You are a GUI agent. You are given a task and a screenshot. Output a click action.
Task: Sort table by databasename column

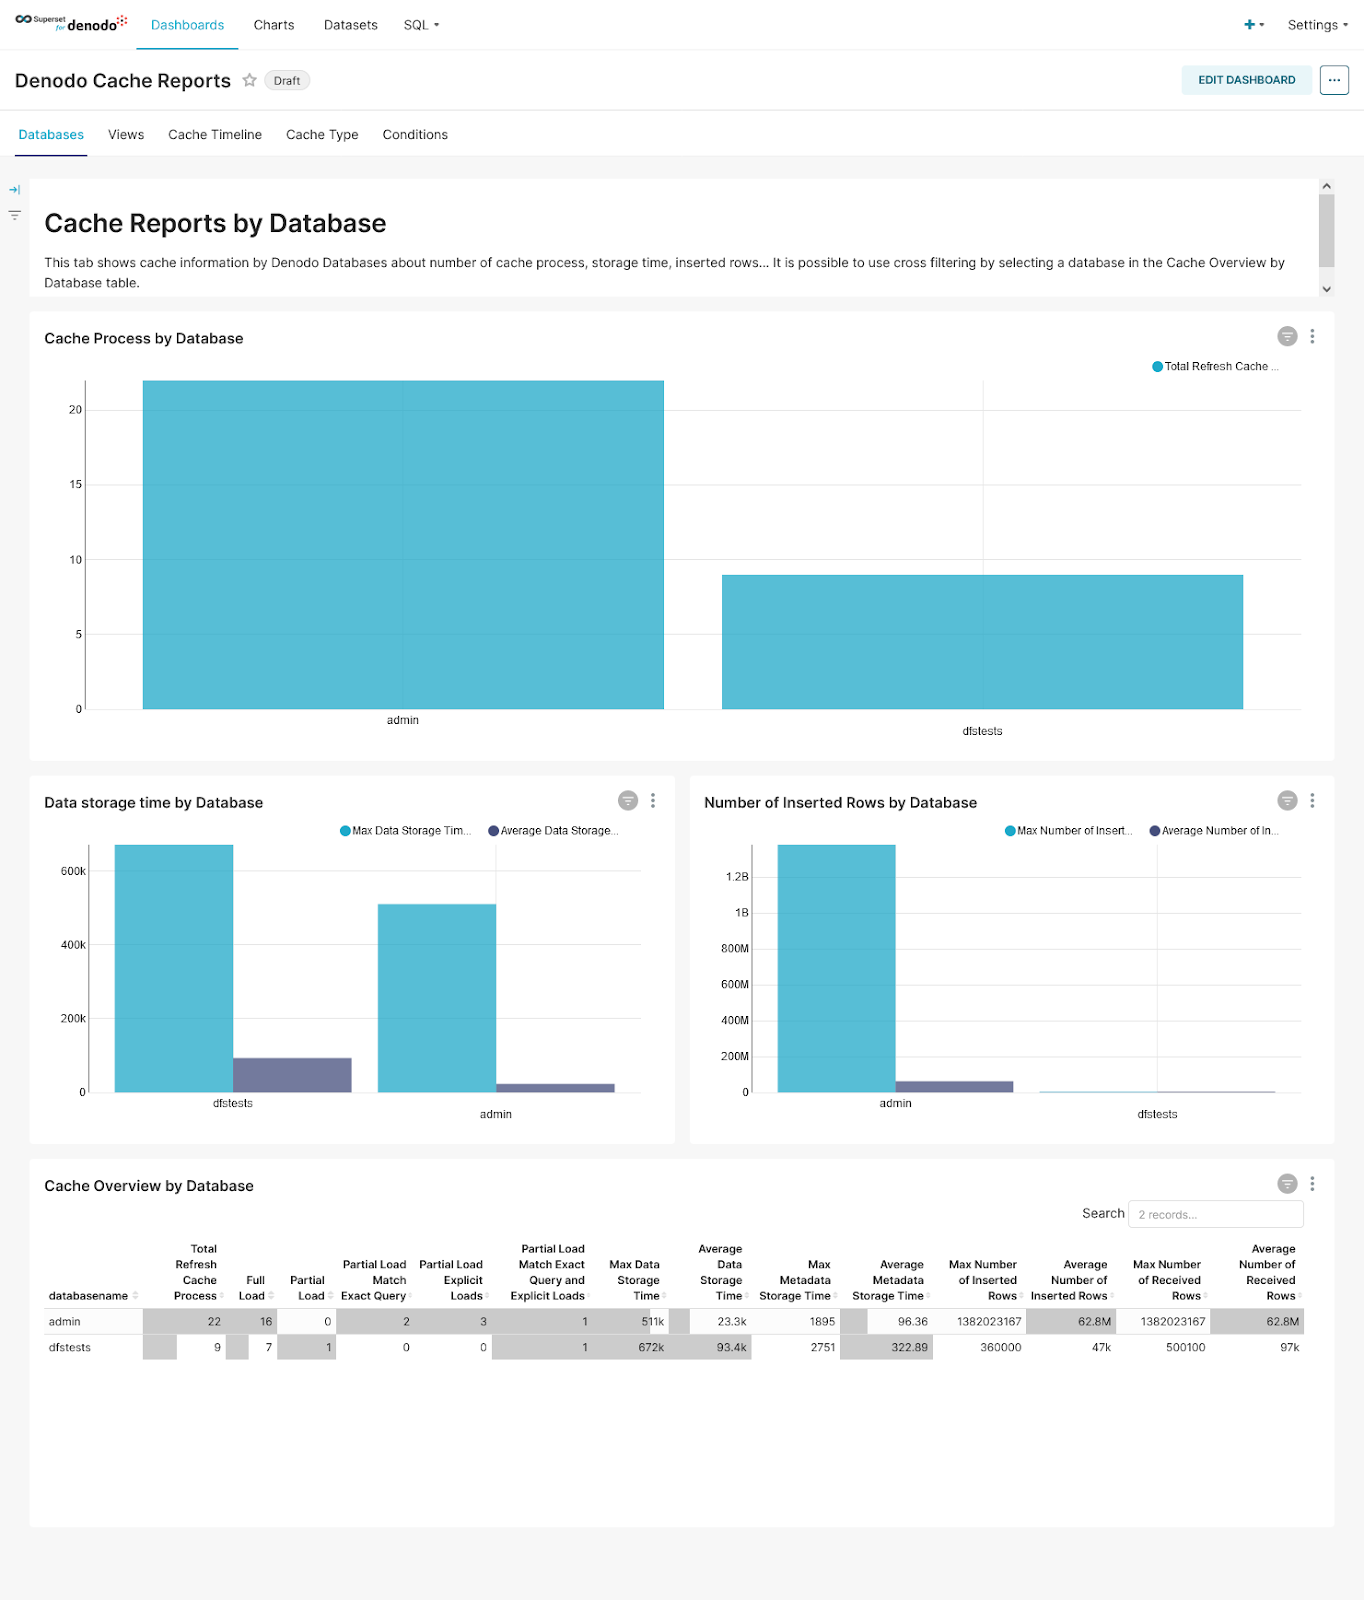pyautogui.click(x=93, y=1296)
